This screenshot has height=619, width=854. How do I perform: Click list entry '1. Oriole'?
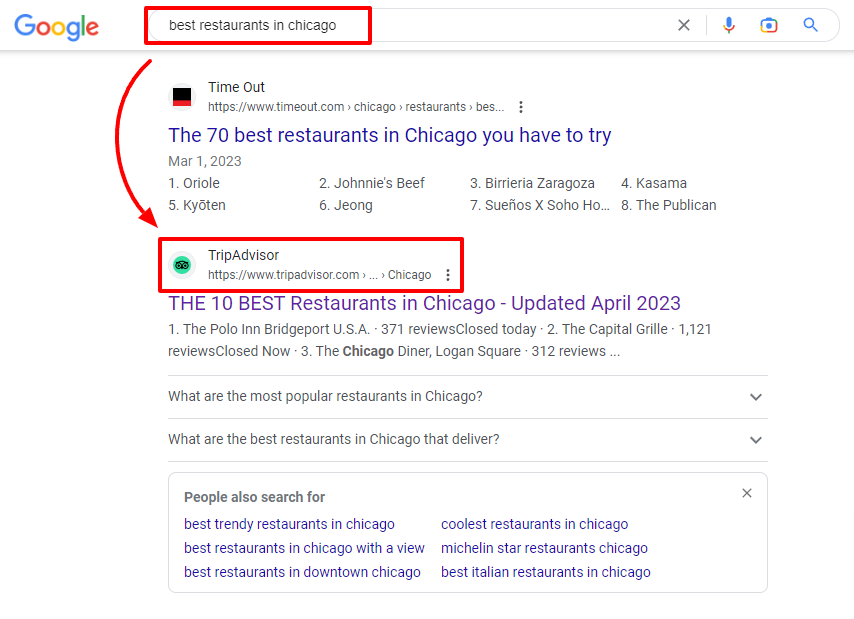pyautogui.click(x=194, y=183)
